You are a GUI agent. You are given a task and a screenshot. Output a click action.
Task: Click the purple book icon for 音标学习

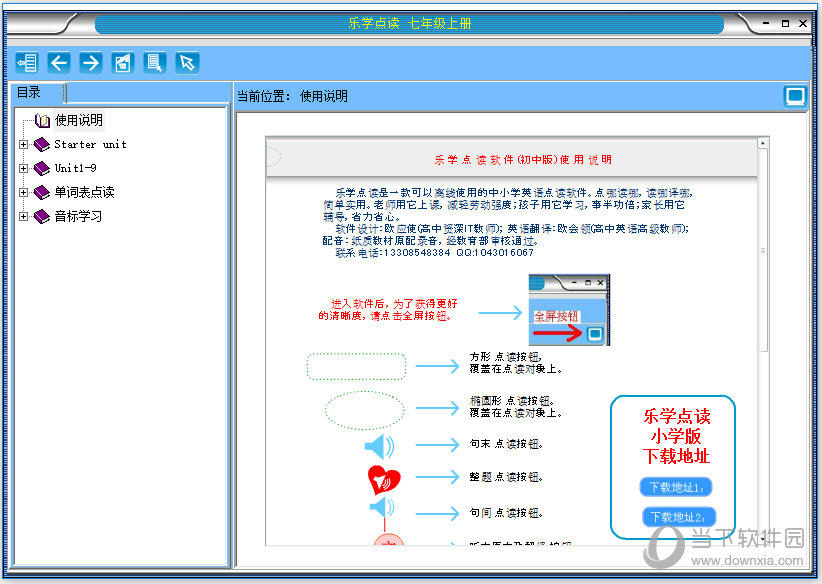(41, 216)
